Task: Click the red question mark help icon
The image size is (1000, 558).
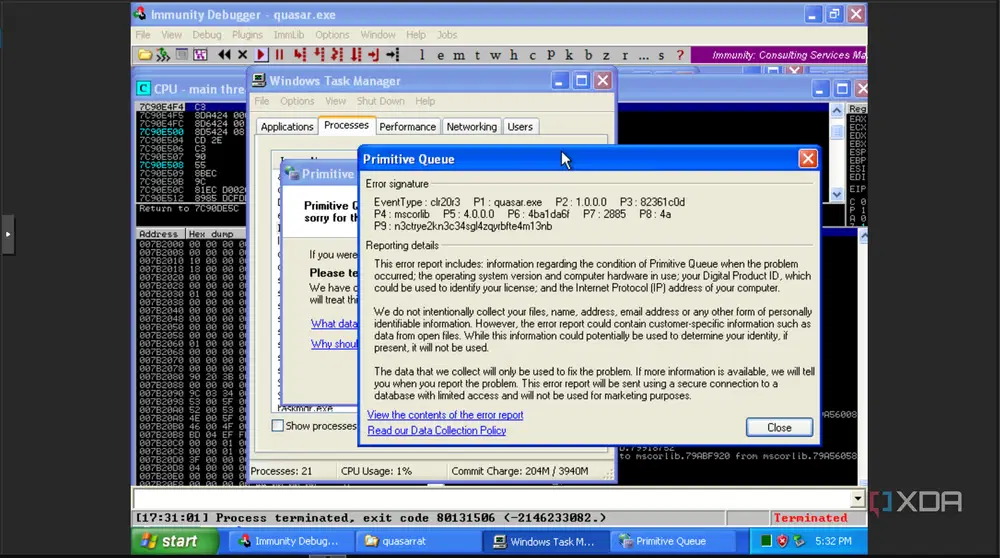Action: (680, 55)
